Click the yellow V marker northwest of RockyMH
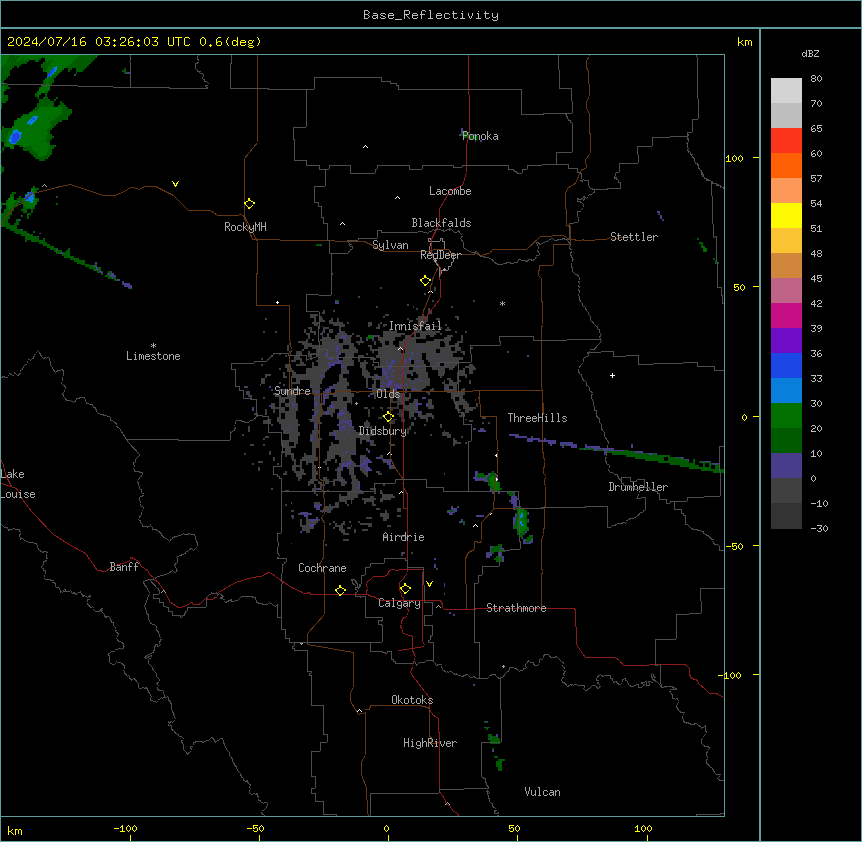The image size is (862, 842). (x=175, y=184)
